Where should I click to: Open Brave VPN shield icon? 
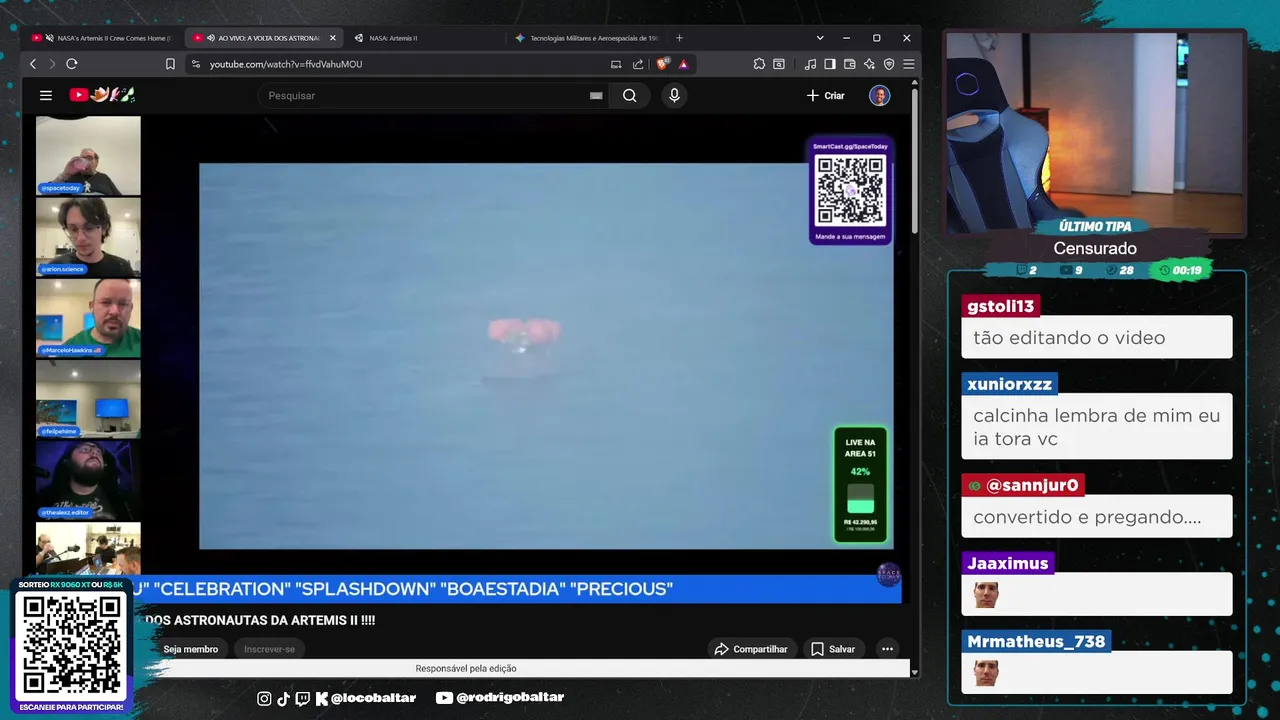point(889,64)
